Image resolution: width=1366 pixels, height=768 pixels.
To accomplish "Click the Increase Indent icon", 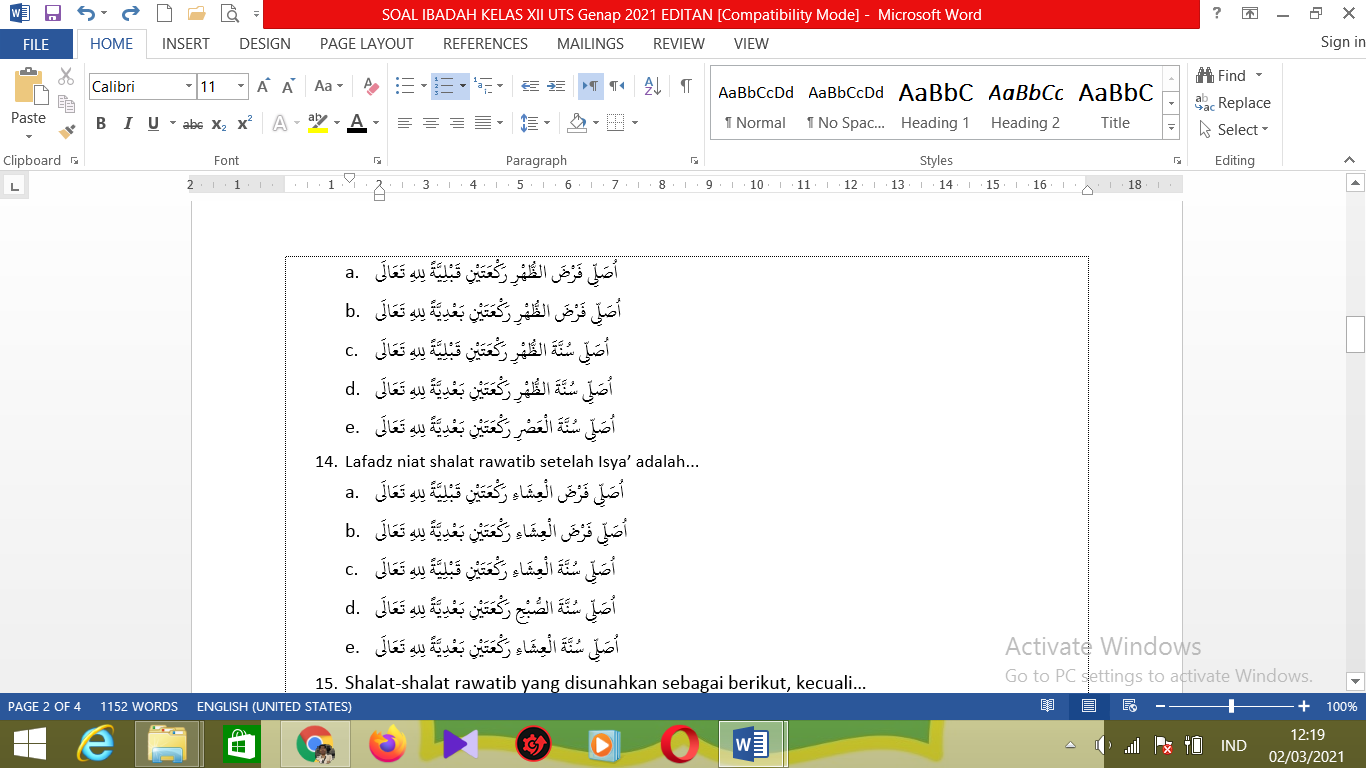I will [x=557, y=87].
